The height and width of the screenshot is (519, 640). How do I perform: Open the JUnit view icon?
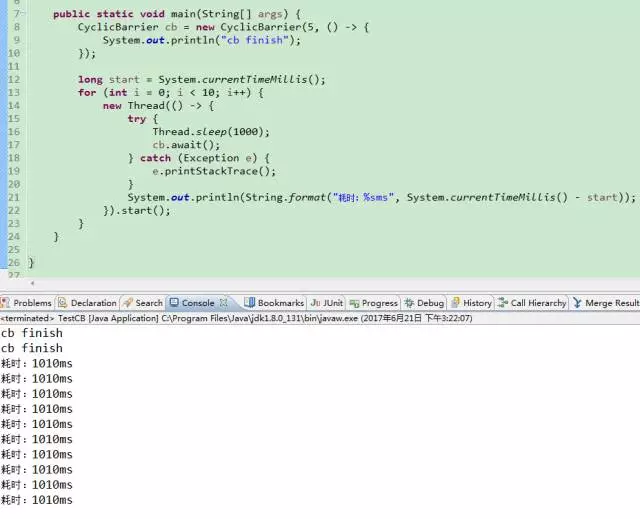pyautogui.click(x=315, y=303)
